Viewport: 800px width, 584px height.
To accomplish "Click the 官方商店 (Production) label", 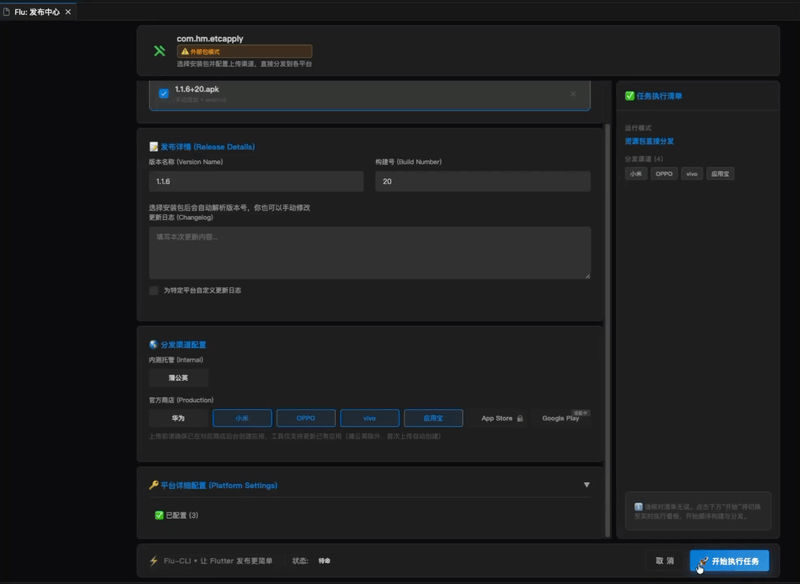I will pos(181,400).
